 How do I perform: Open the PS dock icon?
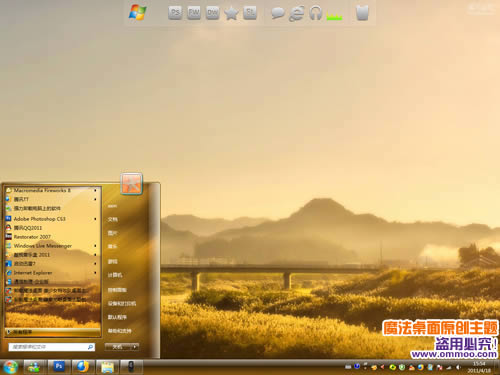click(x=175, y=13)
